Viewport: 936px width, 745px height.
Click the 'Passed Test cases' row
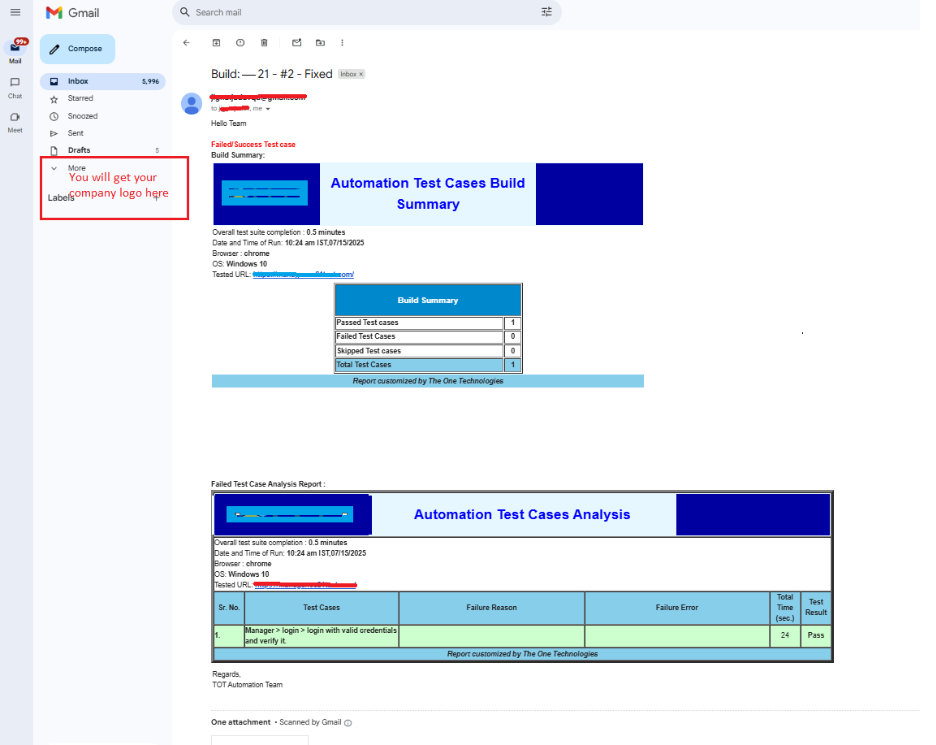coord(428,323)
